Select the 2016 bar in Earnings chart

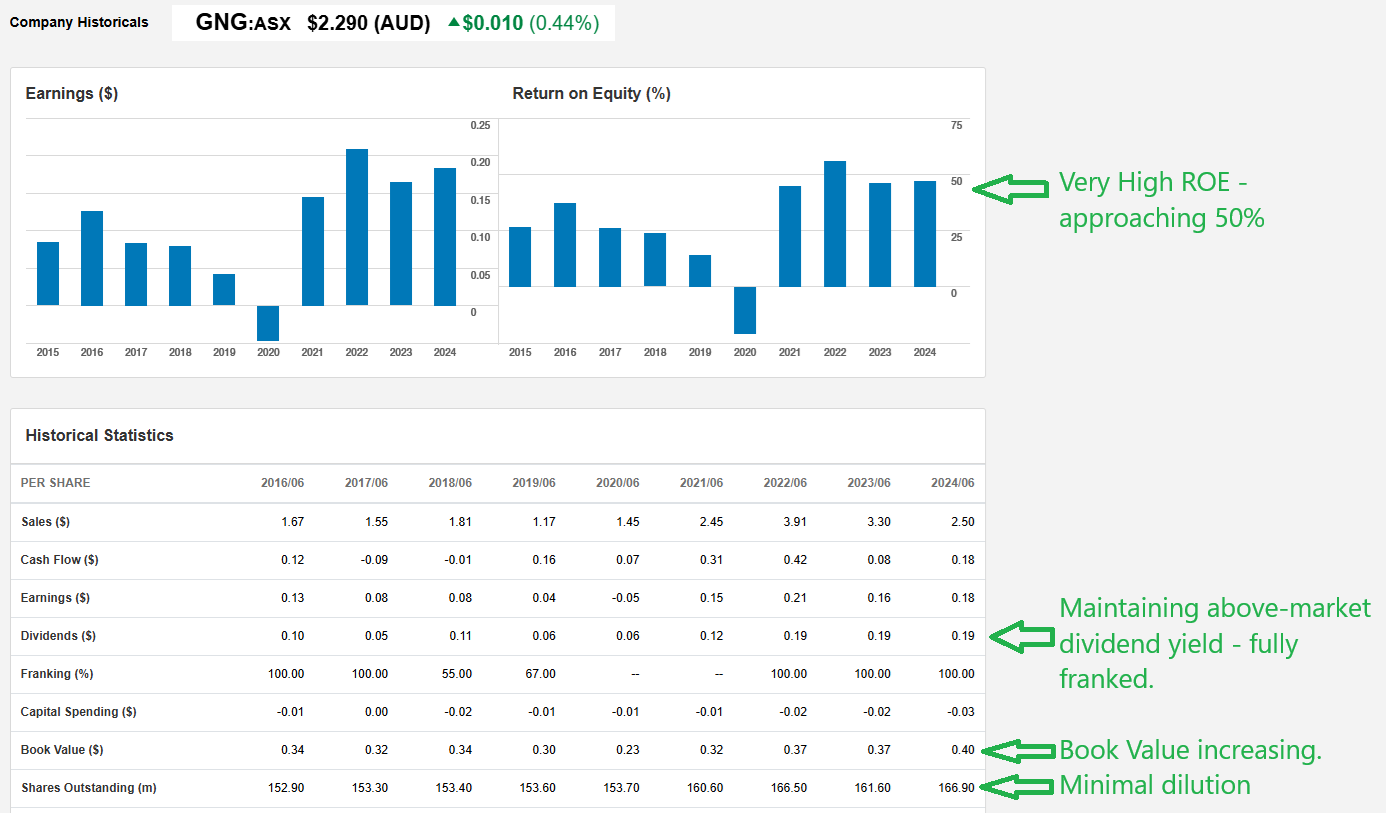click(x=92, y=258)
